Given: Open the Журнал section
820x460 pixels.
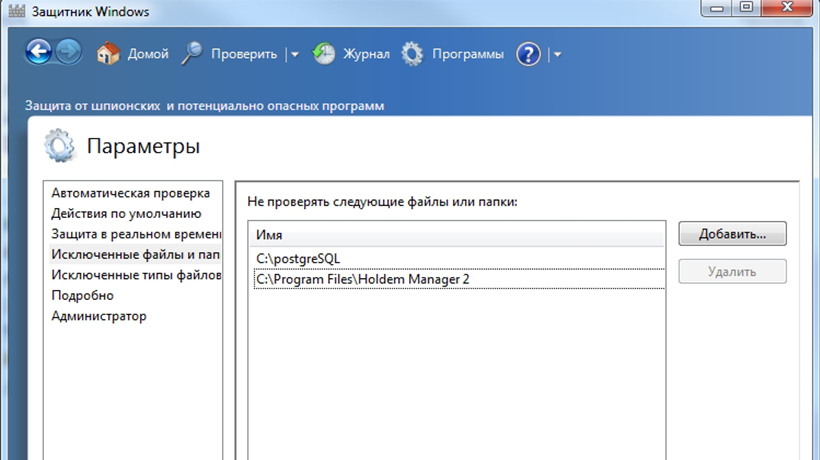Looking at the screenshot, I should [x=366, y=54].
